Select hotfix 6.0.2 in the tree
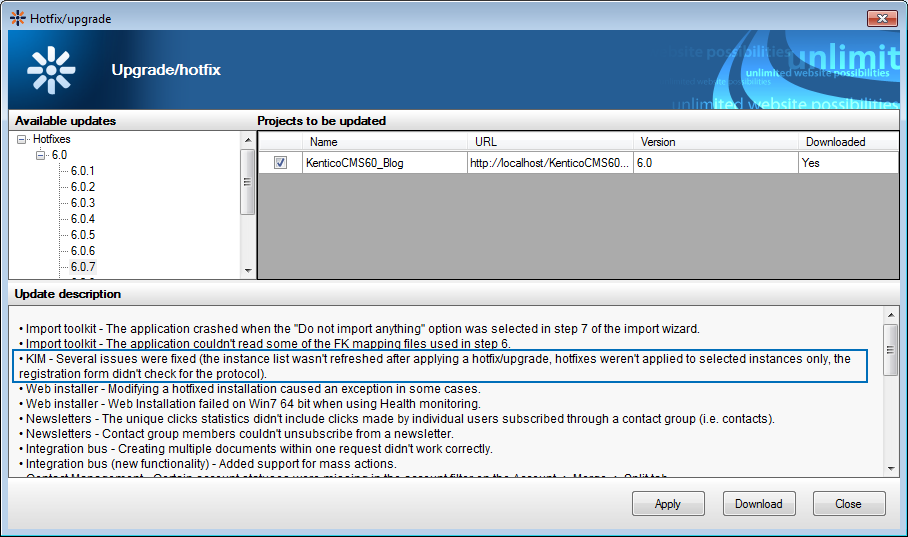Viewport: 908px width, 537px height. tap(83, 187)
